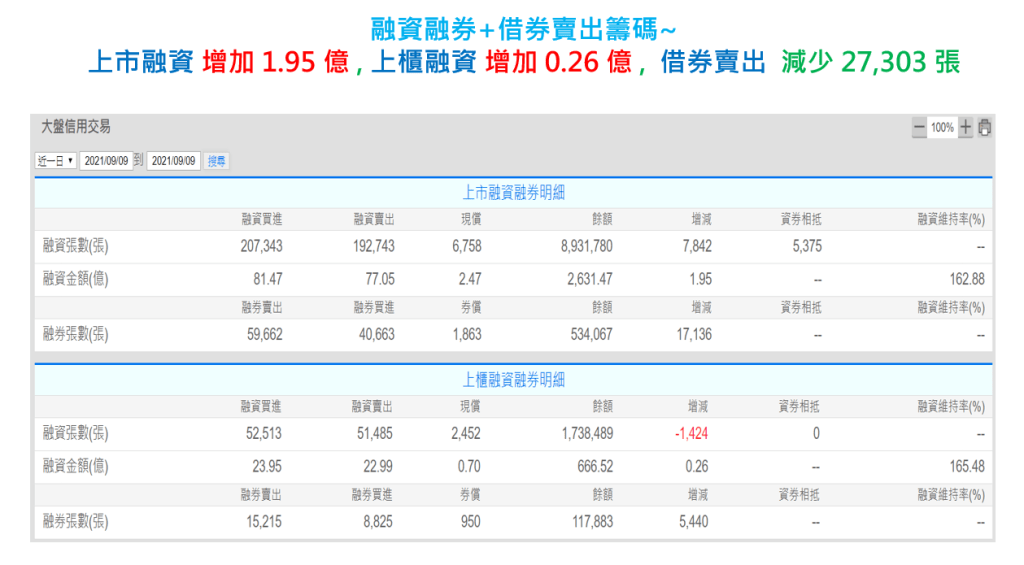The width and height of the screenshot is (1024, 565).
Task: Click the headline 融資融券+借券賣出籌碼~
Action: pos(514,29)
